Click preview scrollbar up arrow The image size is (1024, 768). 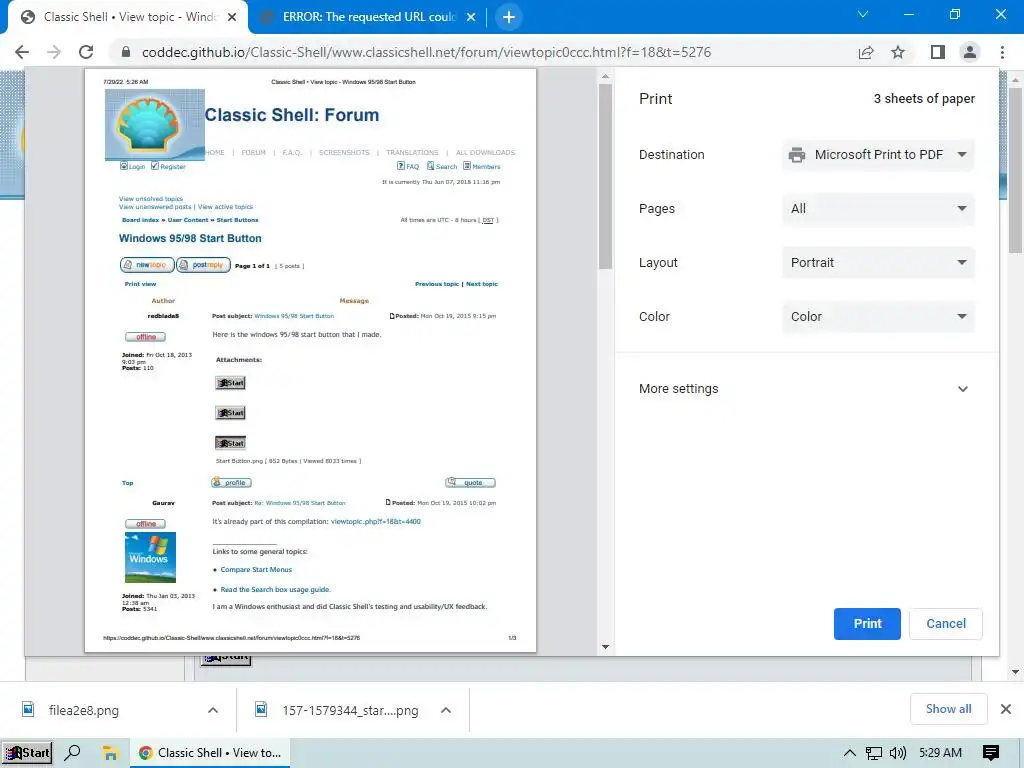click(x=605, y=76)
